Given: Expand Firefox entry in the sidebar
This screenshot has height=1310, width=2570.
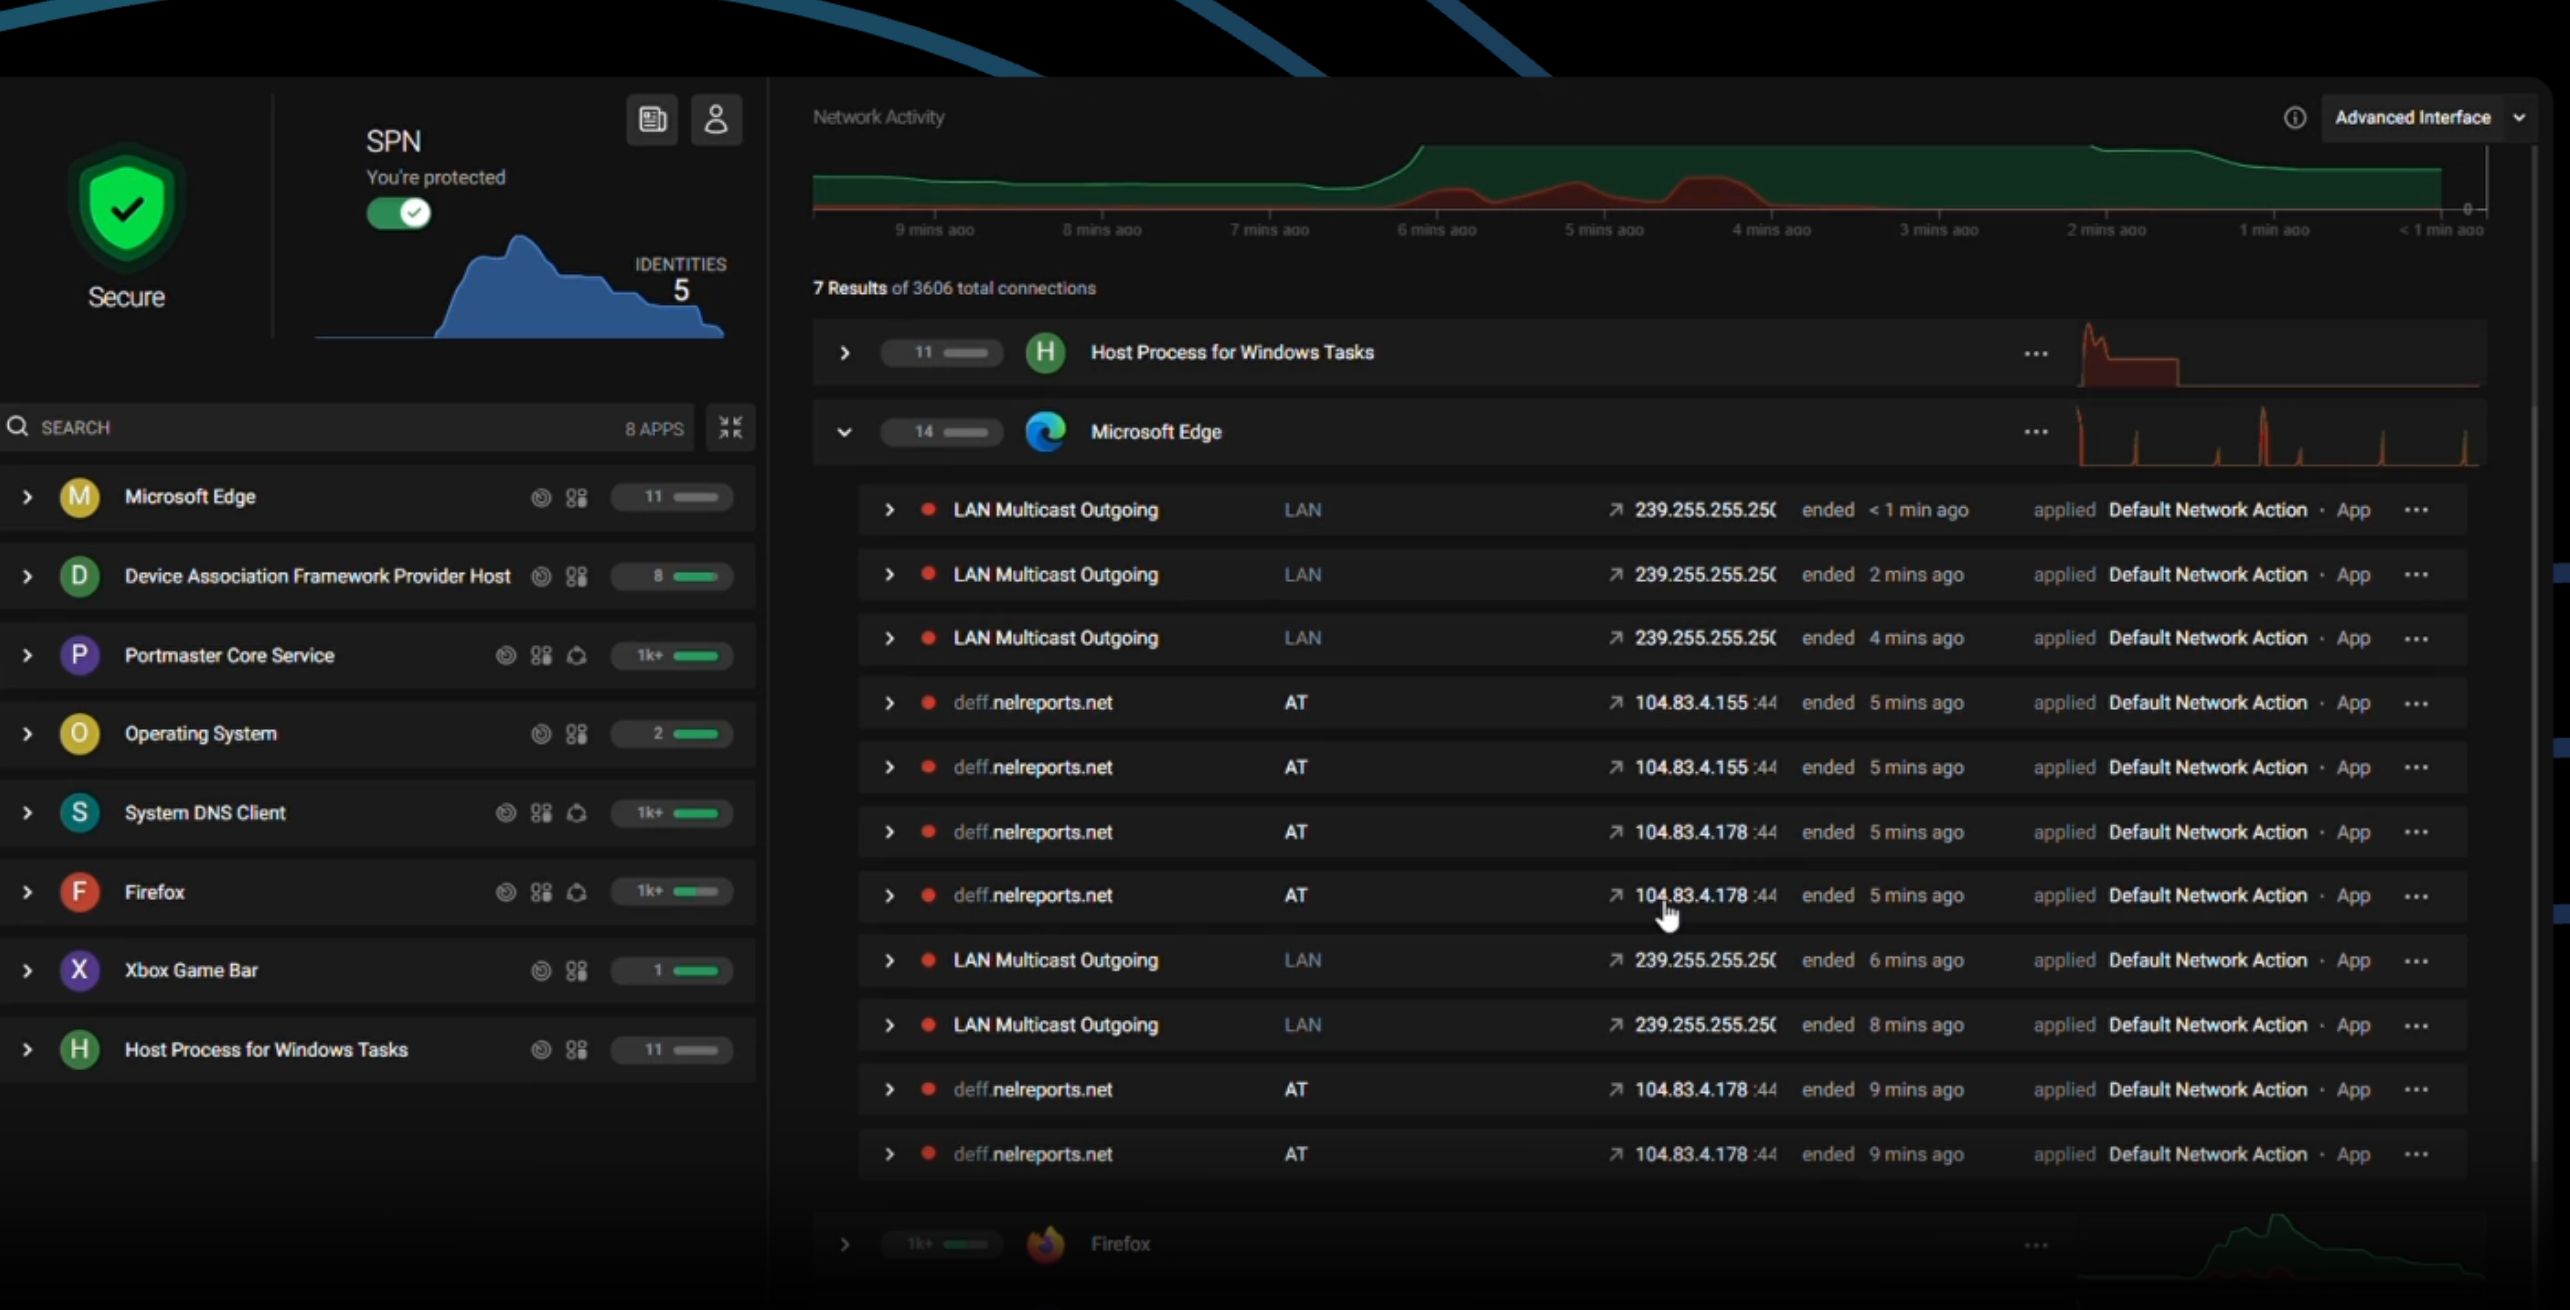Looking at the screenshot, I should pyautogui.click(x=27, y=892).
